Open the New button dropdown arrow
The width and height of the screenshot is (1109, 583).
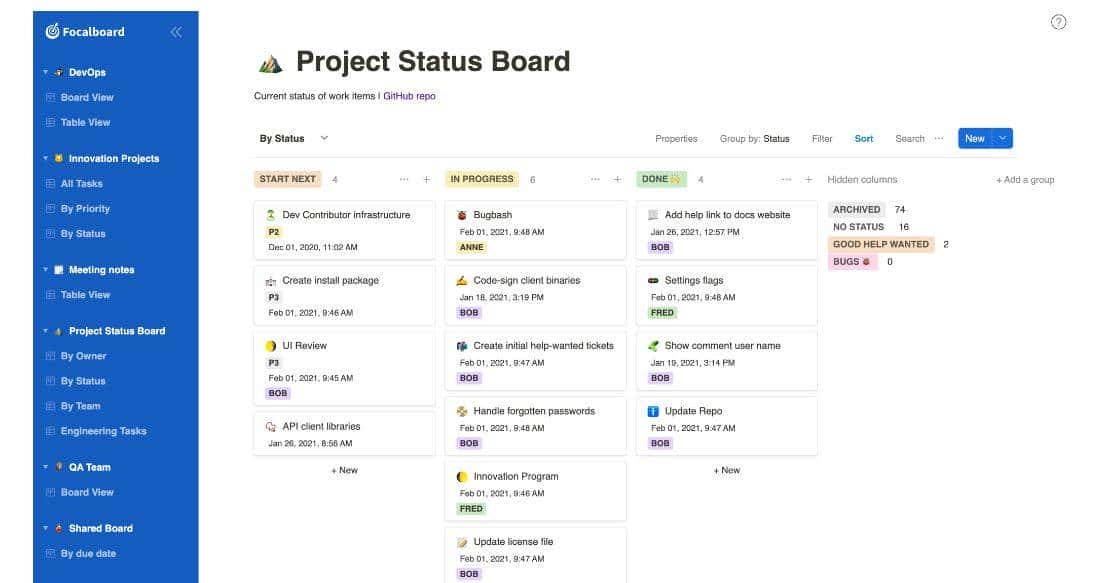[x=1003, y=138]
